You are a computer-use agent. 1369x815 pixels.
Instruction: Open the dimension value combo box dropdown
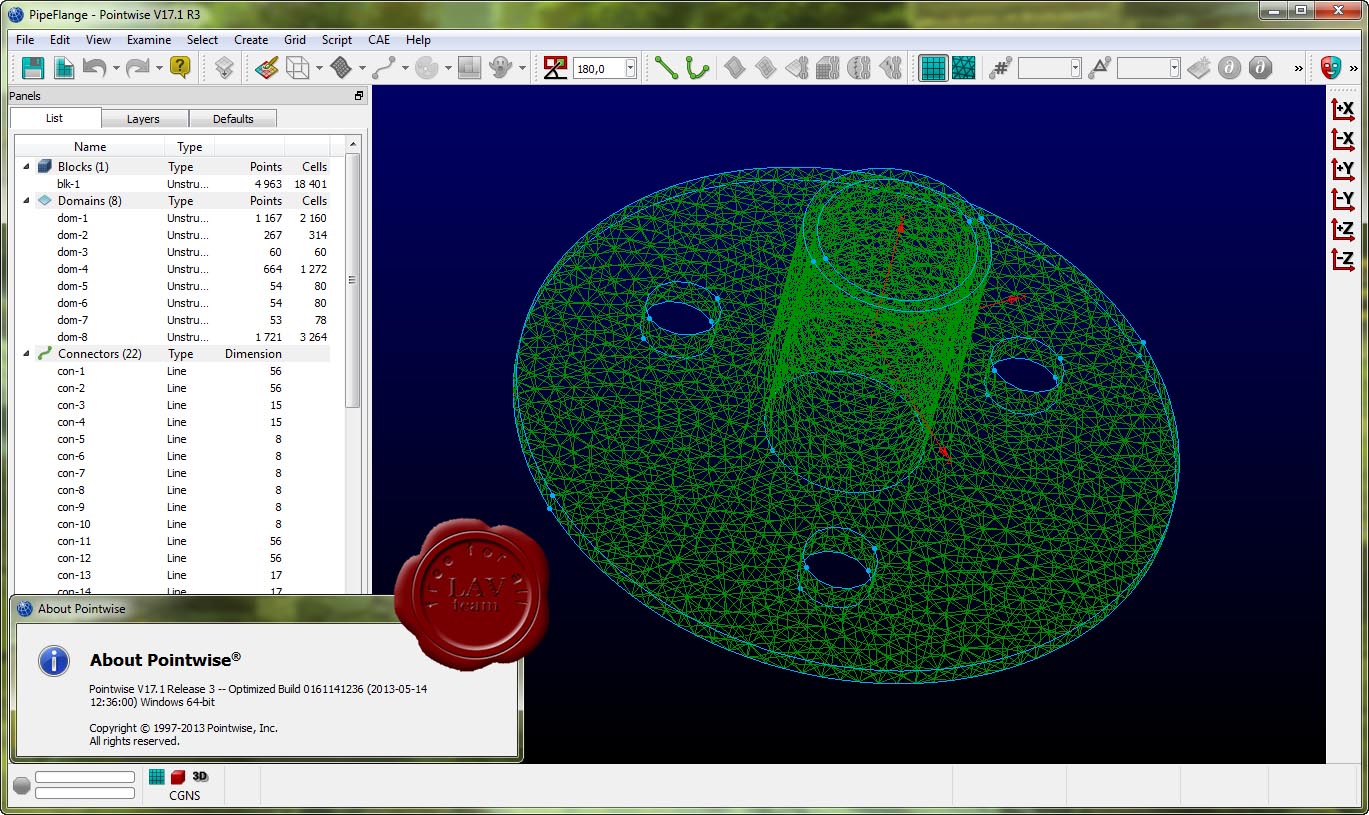[x=1076, y=68]
